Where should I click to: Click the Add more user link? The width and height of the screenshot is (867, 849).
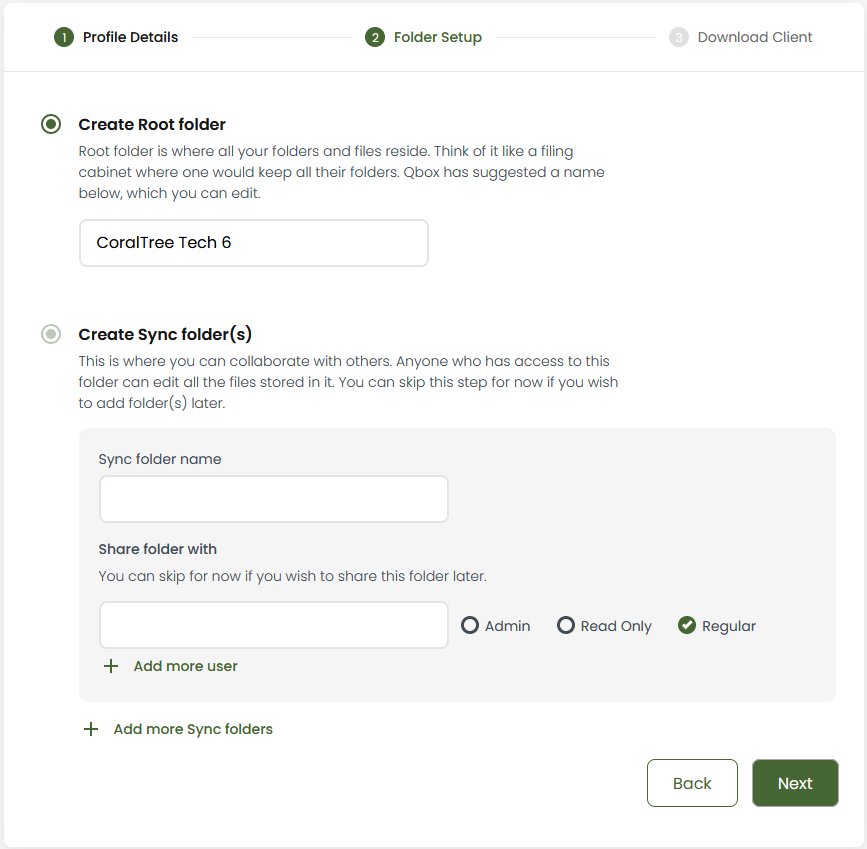click(x=185, y=666)
